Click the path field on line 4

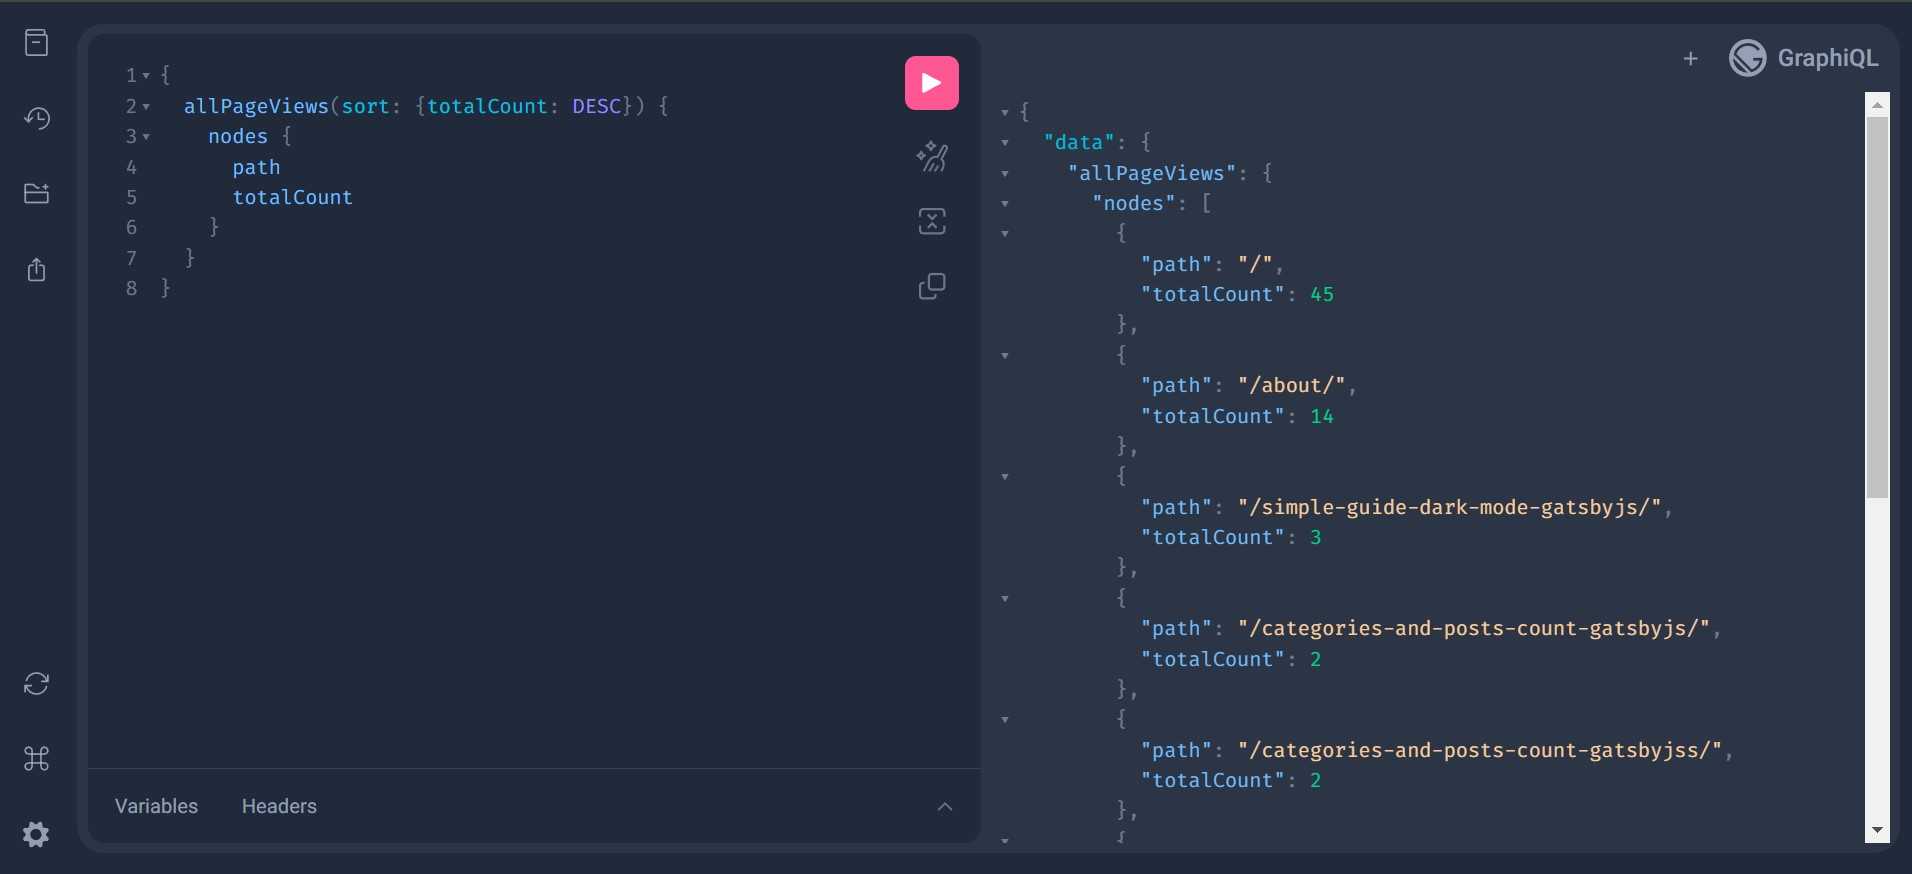tap(256, 167)
